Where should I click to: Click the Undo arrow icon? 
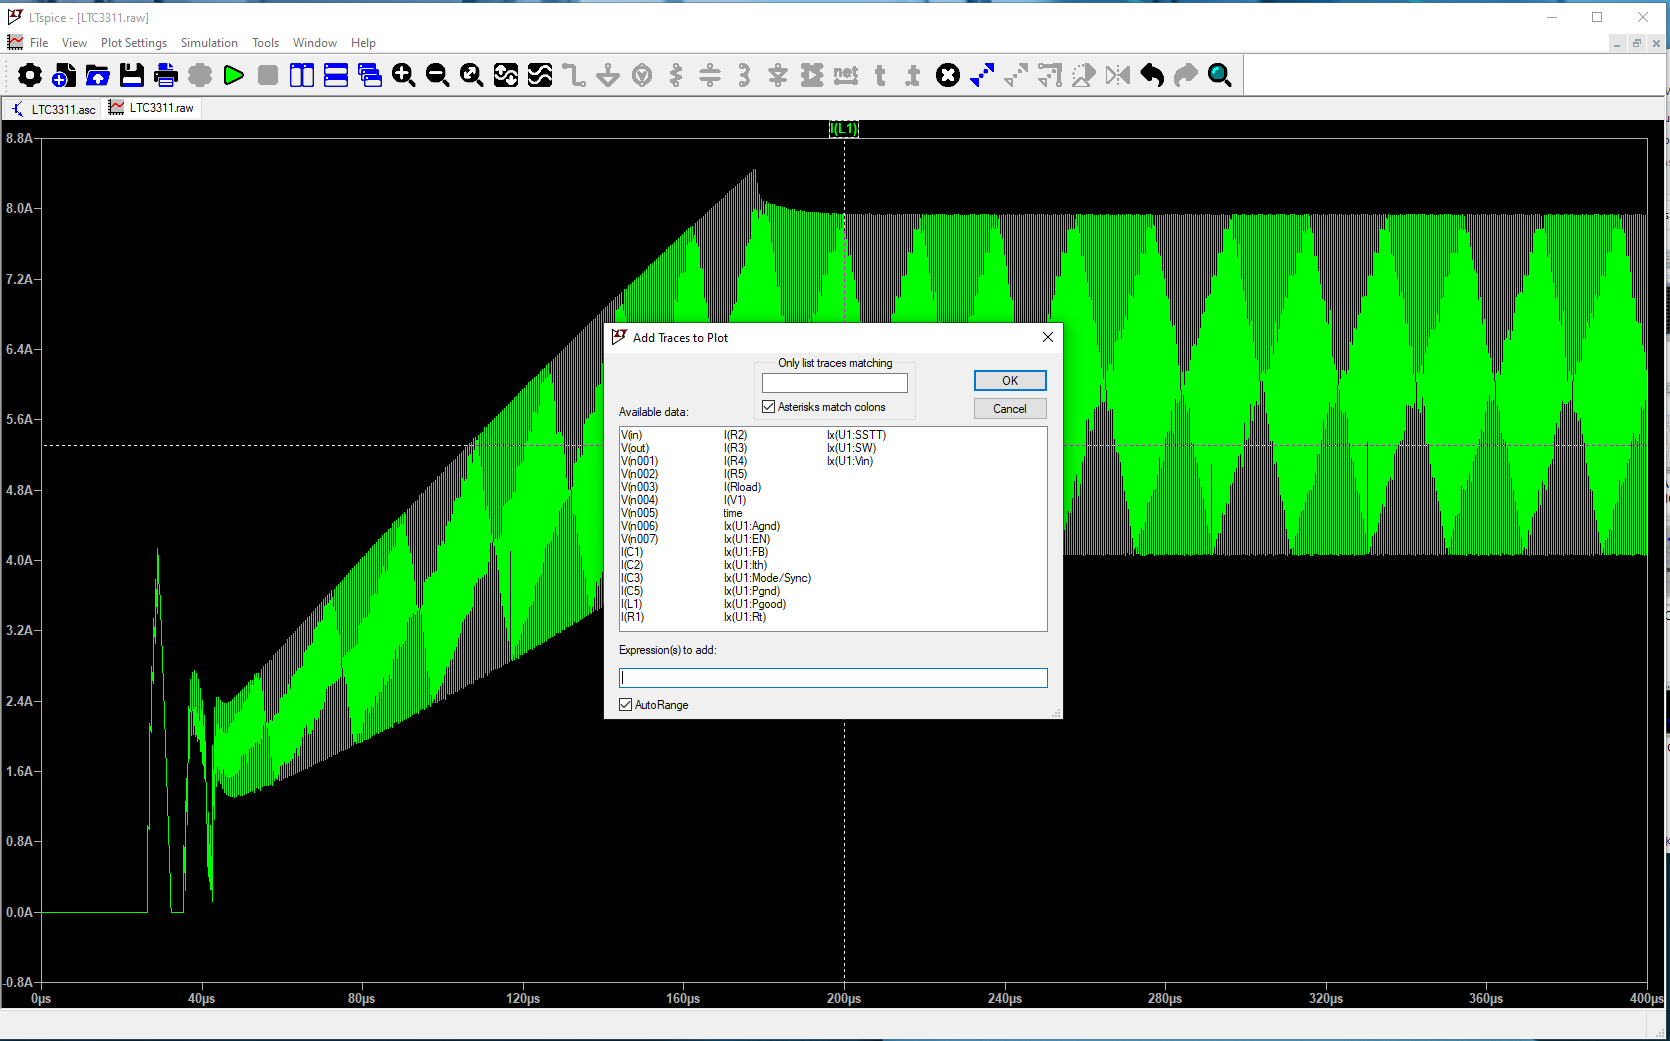(x=1152, y=75)
